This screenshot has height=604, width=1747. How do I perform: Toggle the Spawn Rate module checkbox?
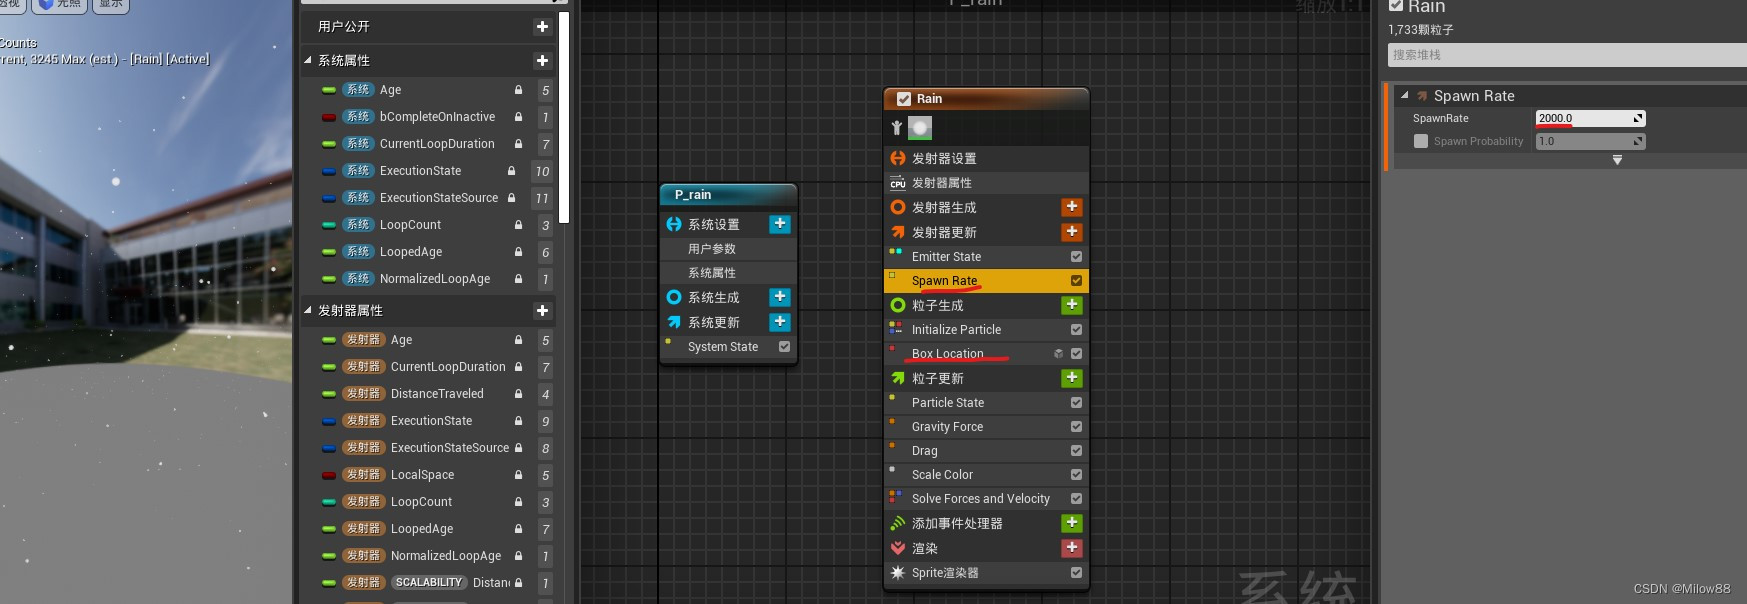(x=1076, y=281)
